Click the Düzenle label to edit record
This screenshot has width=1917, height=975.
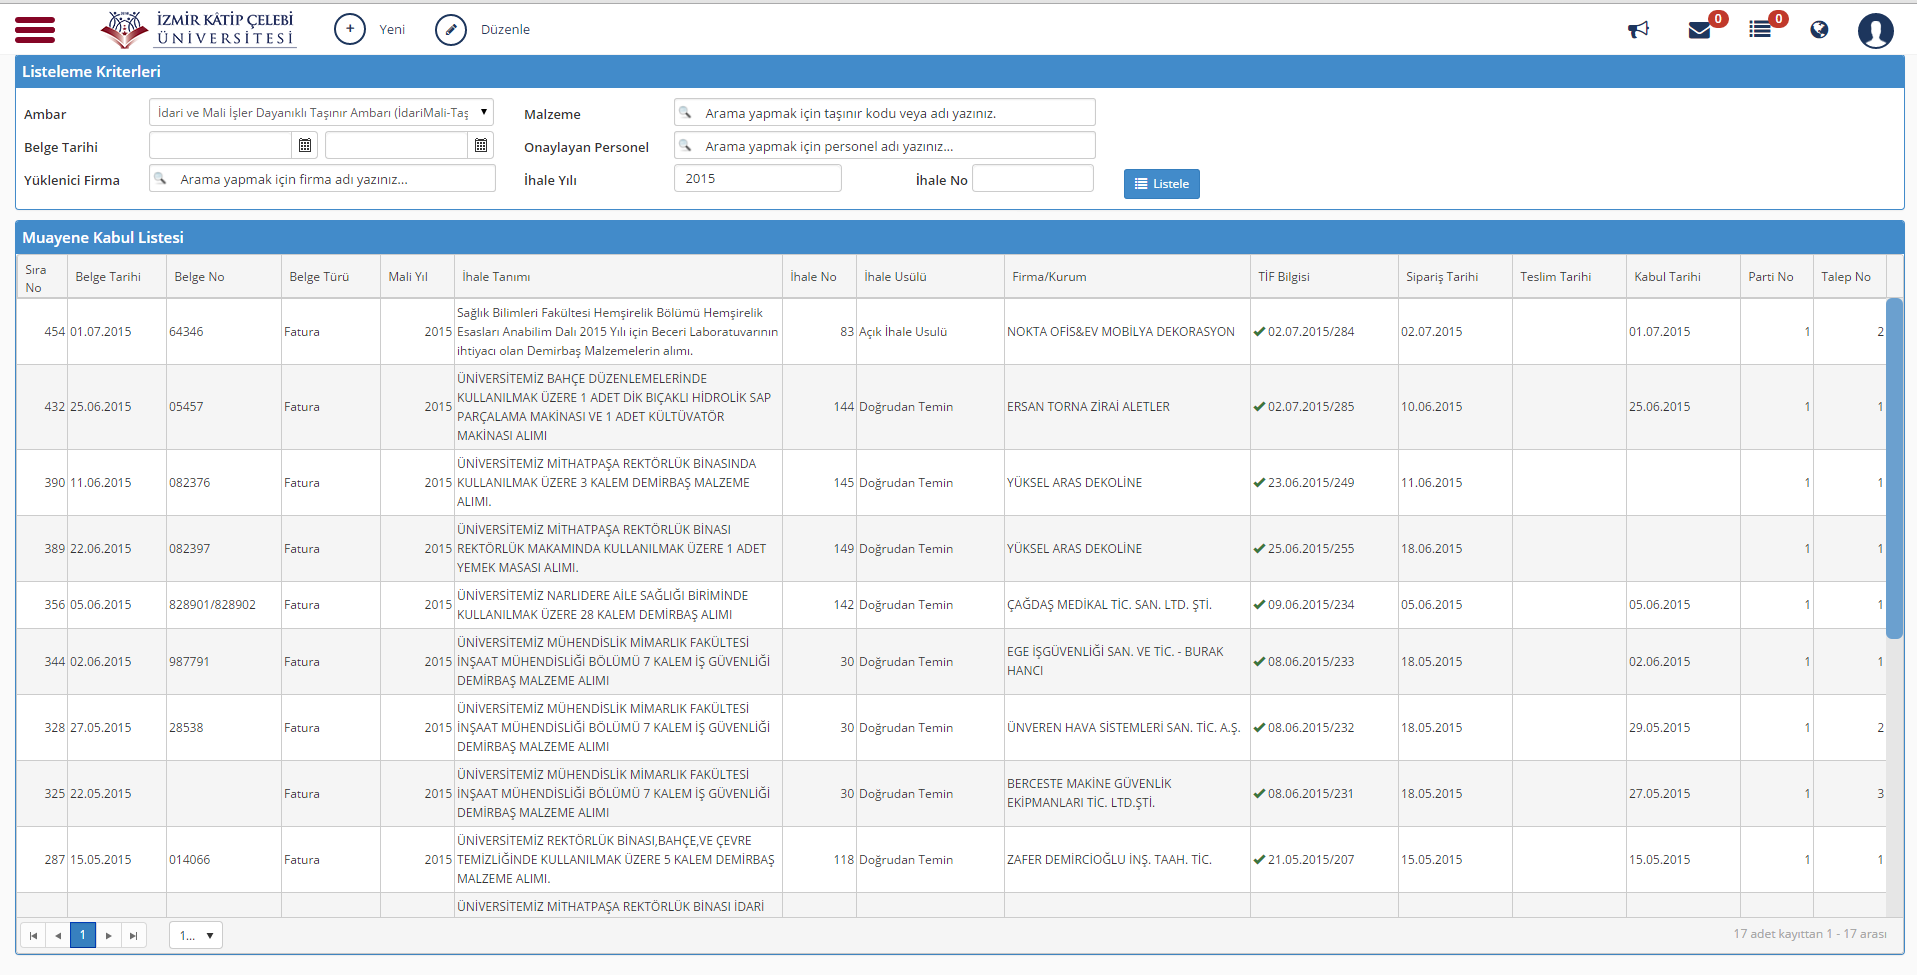click(505, 30)
